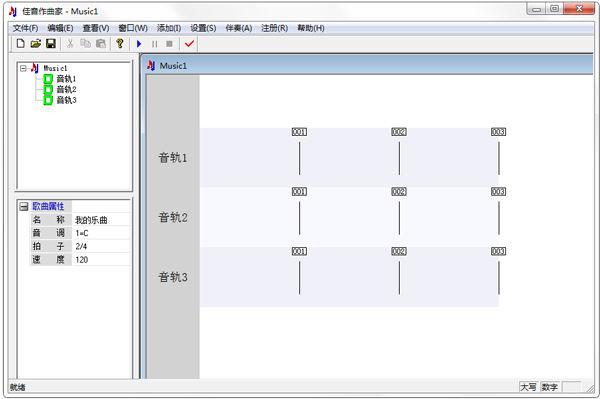Save the music with floppy disk icon

(51, 44)
